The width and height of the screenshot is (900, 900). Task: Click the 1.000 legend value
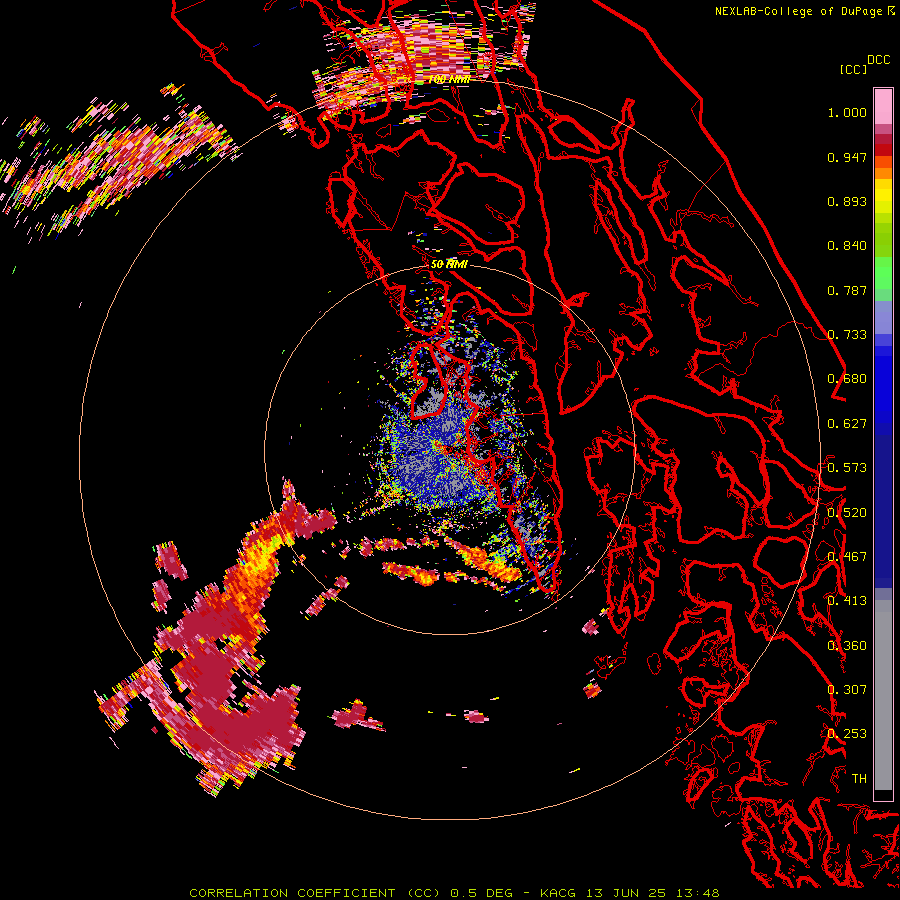(847, 112)
